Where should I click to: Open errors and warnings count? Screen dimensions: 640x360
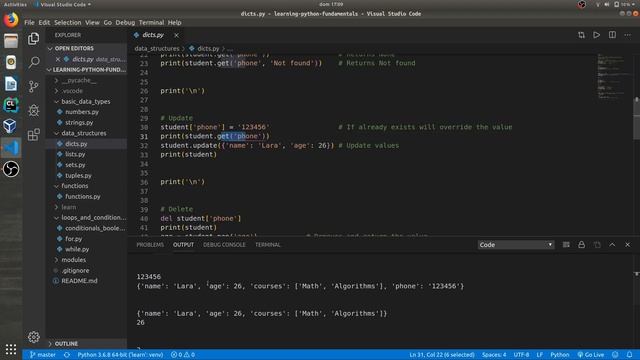click(182, 355)
